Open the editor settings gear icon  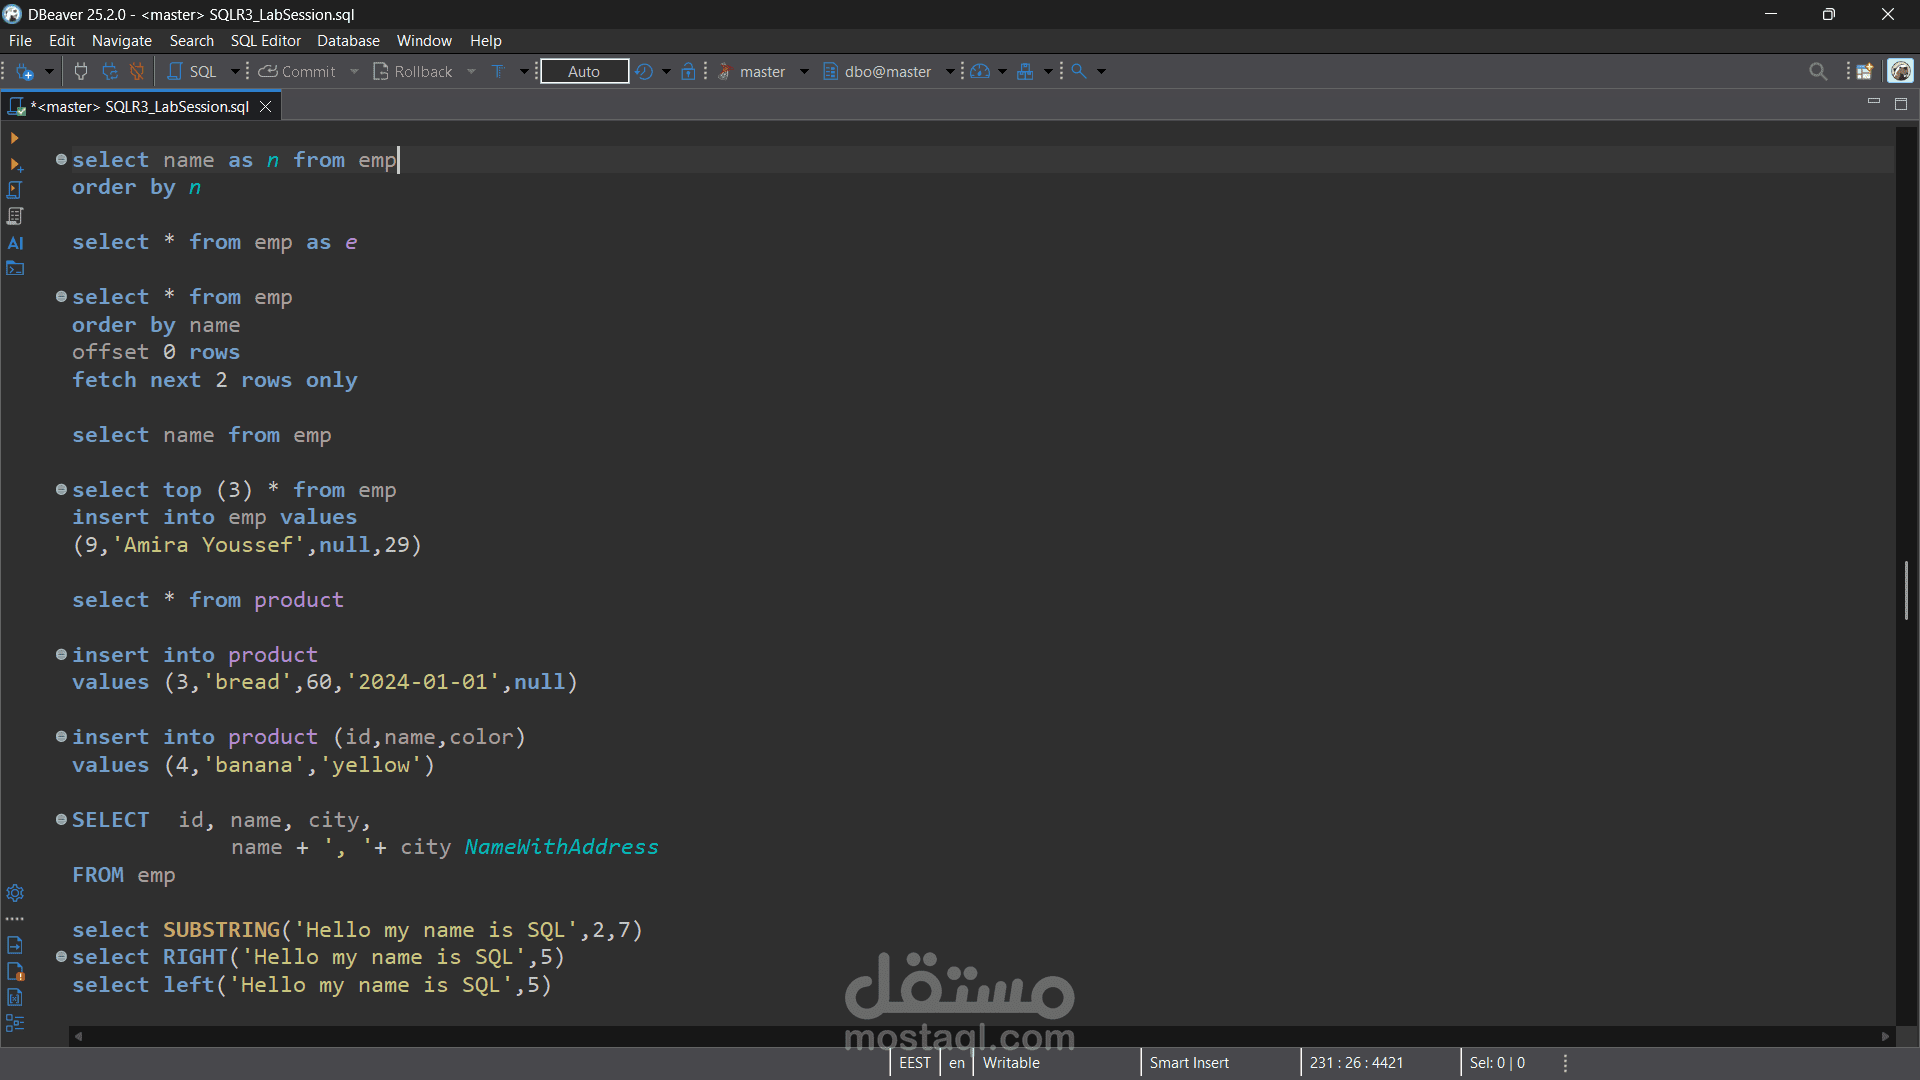[x=15, y=893]
